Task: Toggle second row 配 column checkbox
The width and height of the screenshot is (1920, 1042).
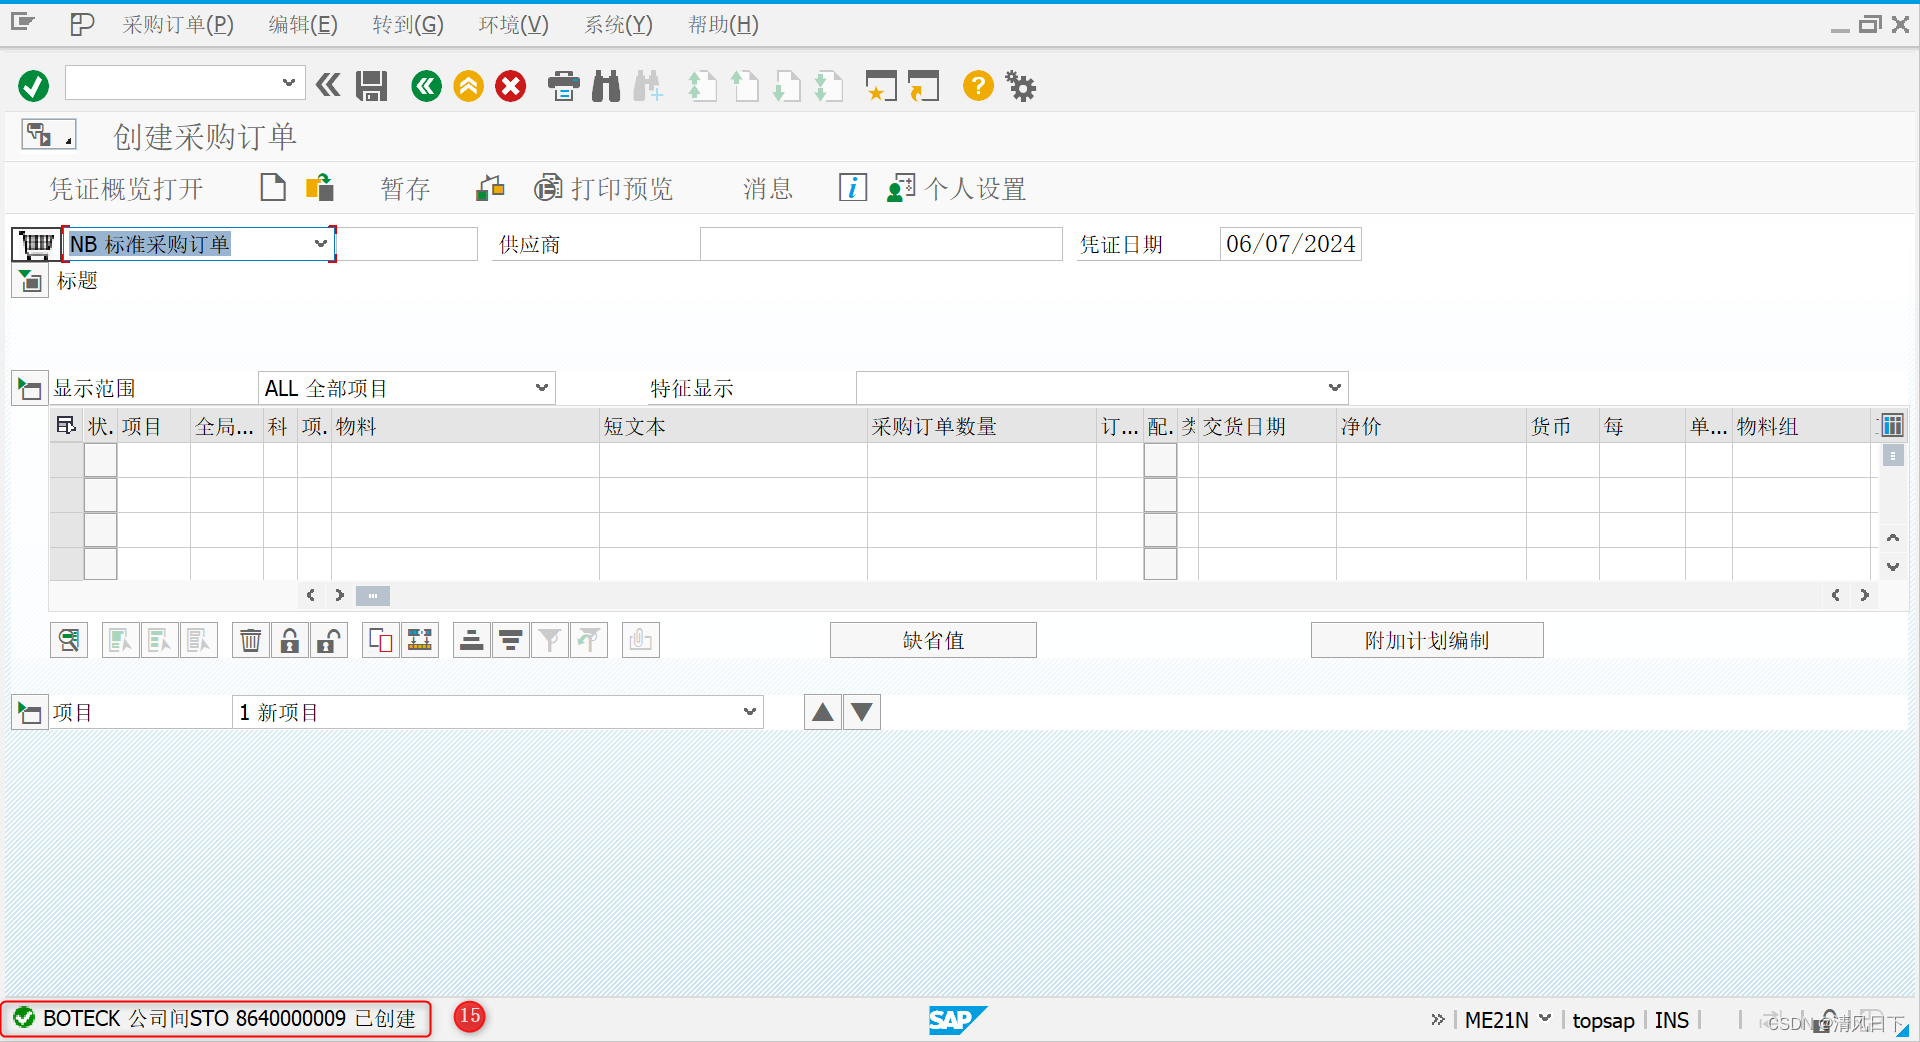Action: [x=1160, y=495]
